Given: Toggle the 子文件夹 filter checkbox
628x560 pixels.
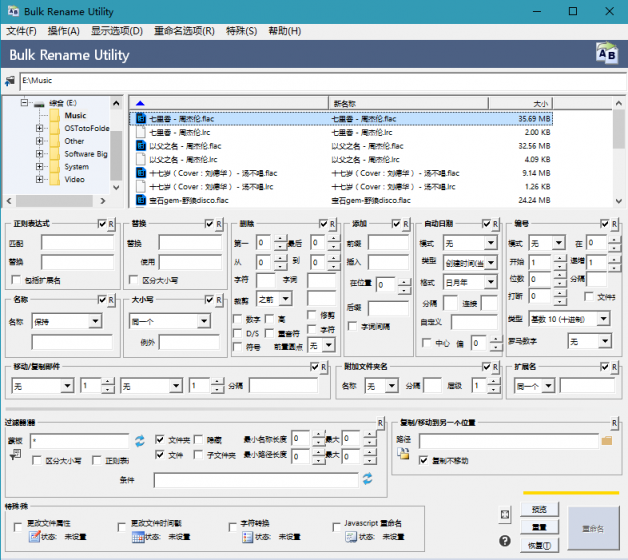Looking at the screenshot, I should 197,456.
